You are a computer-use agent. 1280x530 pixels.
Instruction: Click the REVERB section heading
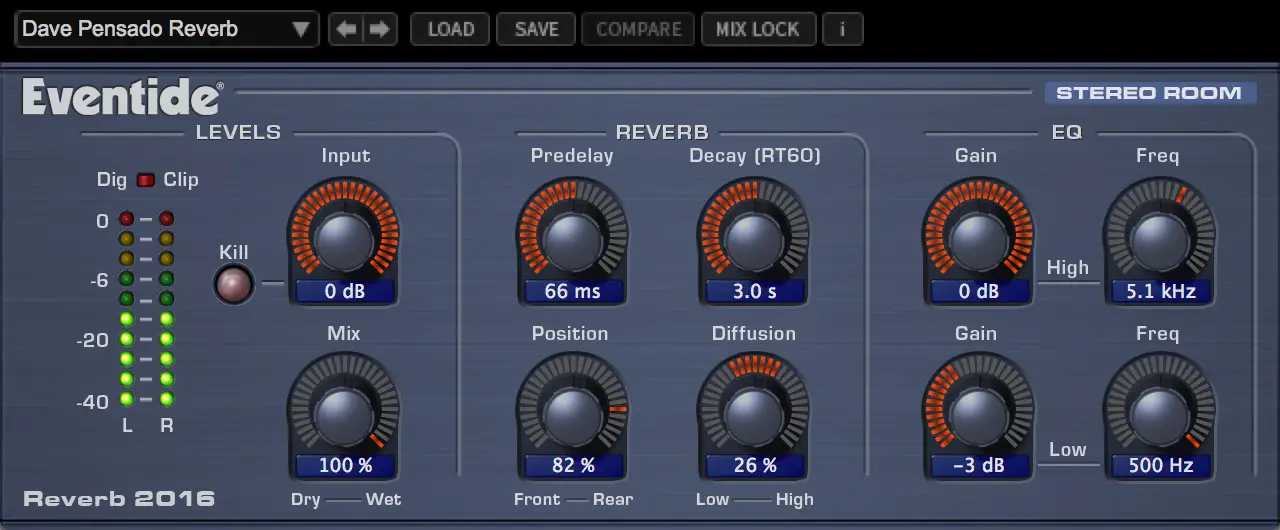pyautogui.click(x=662, y=132)
